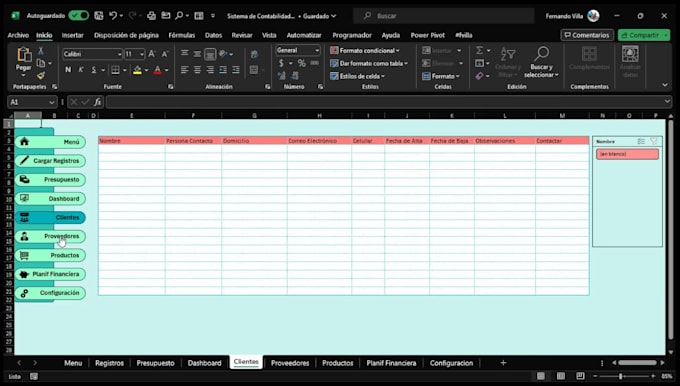Click the Buscar search box

coord(444,16)
